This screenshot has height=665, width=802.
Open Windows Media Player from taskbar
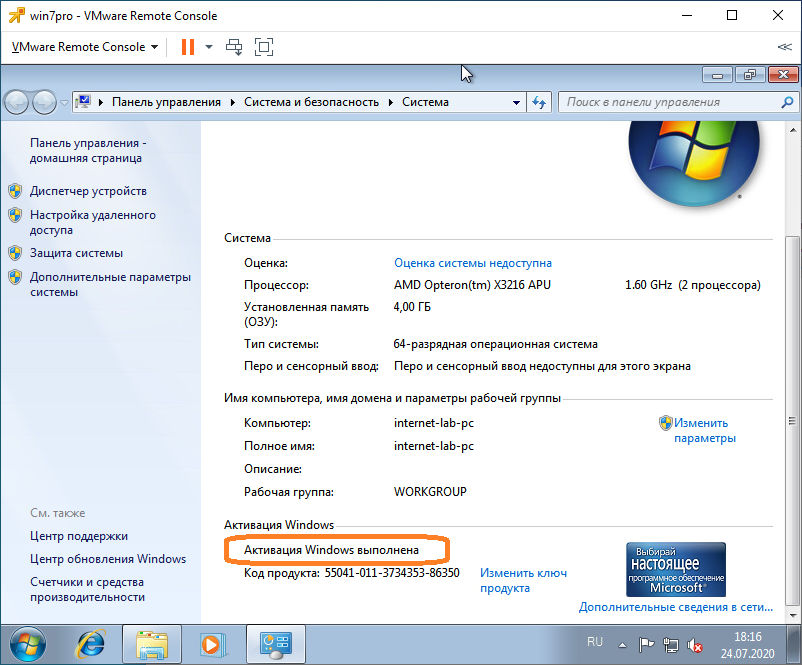[x=211, y=644]
